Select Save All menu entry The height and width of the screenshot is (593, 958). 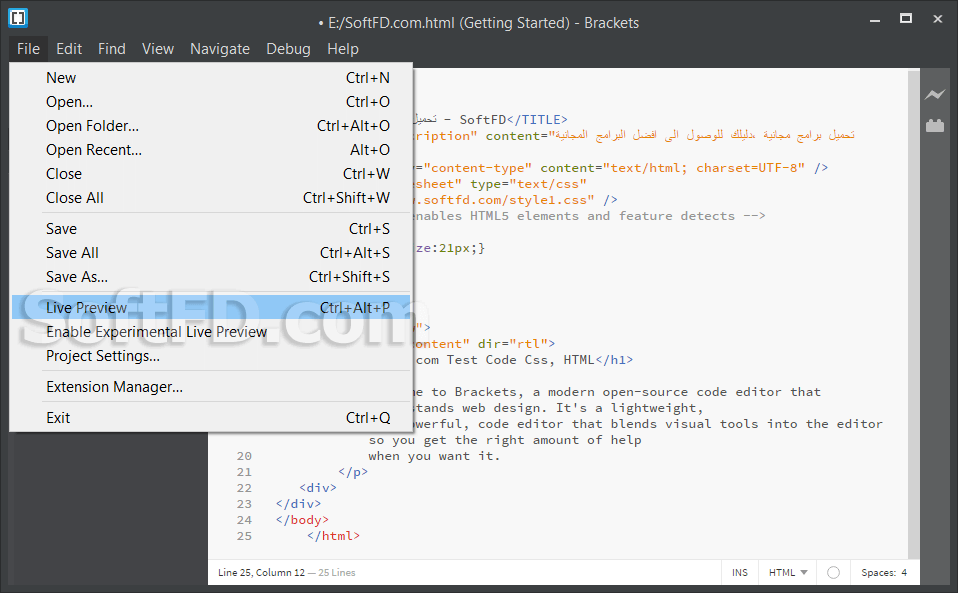click(211, 253)
